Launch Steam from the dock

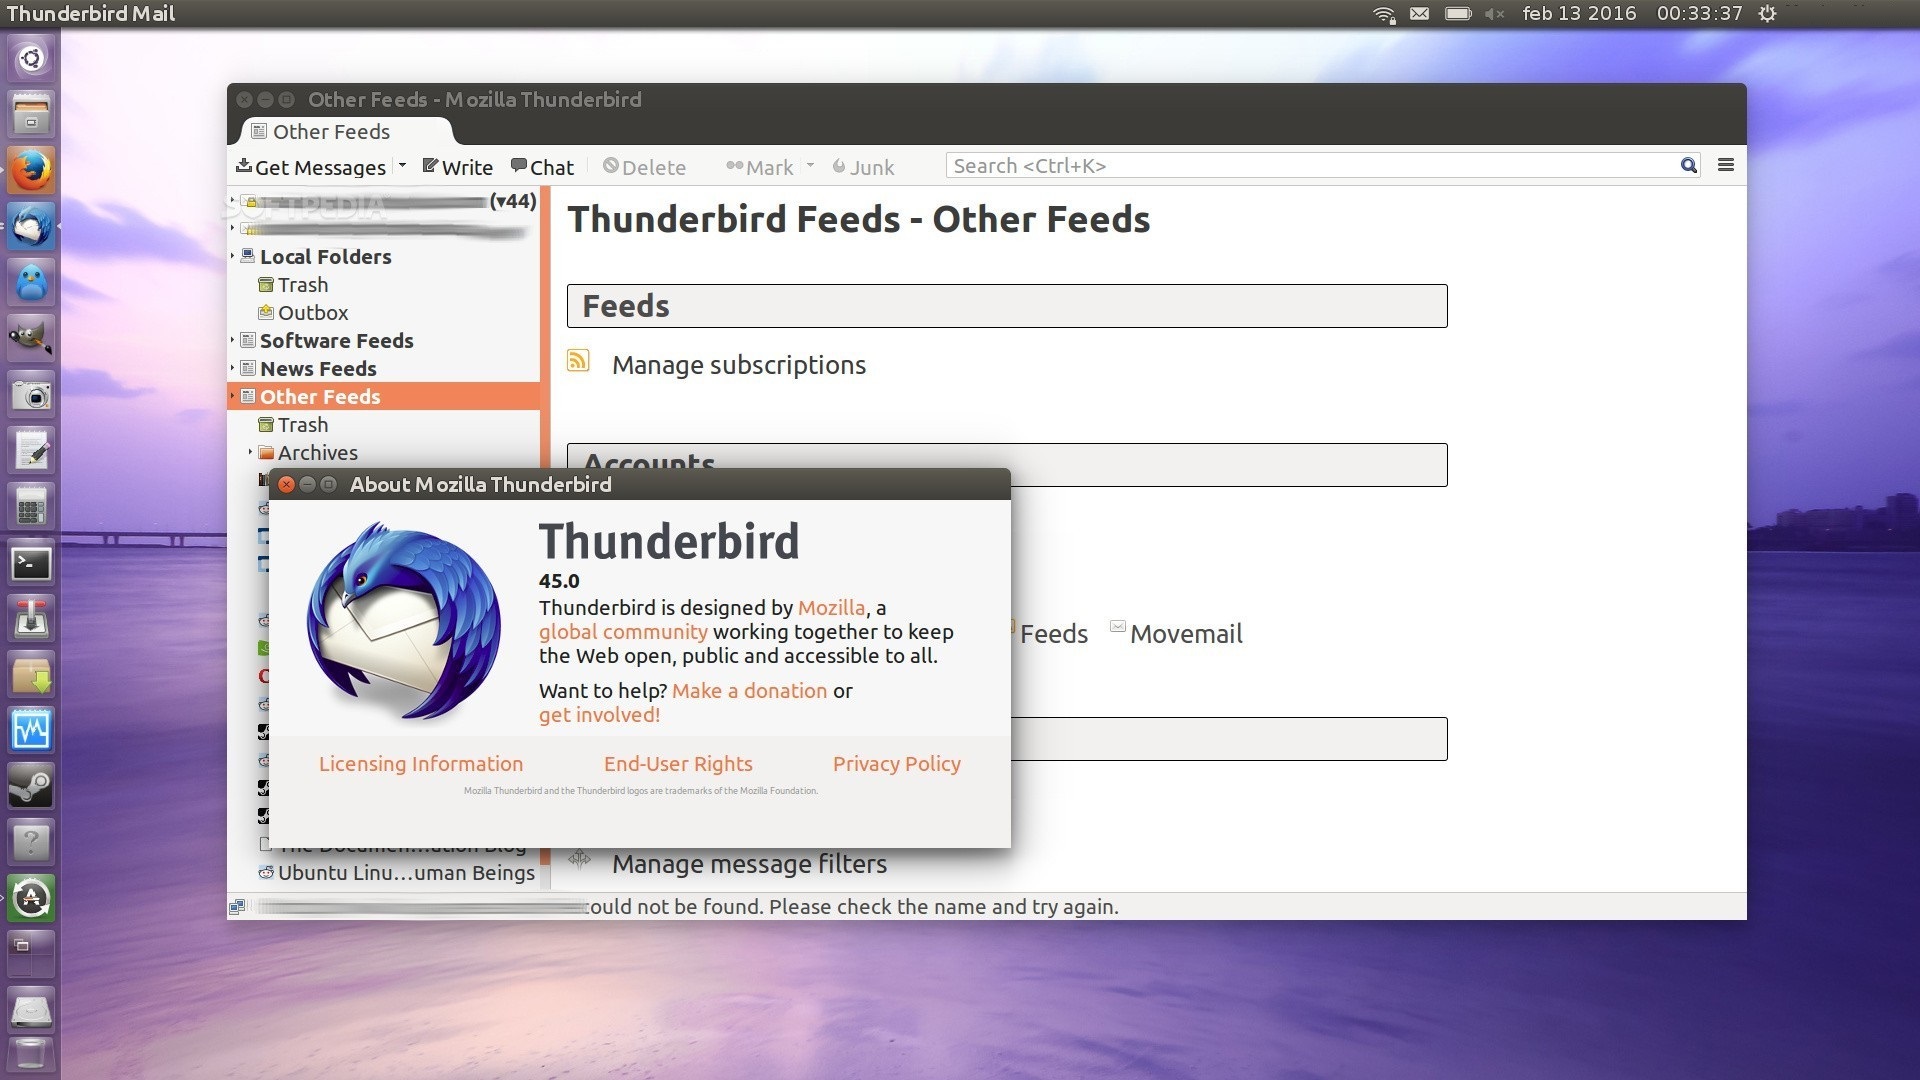(31, 787)
